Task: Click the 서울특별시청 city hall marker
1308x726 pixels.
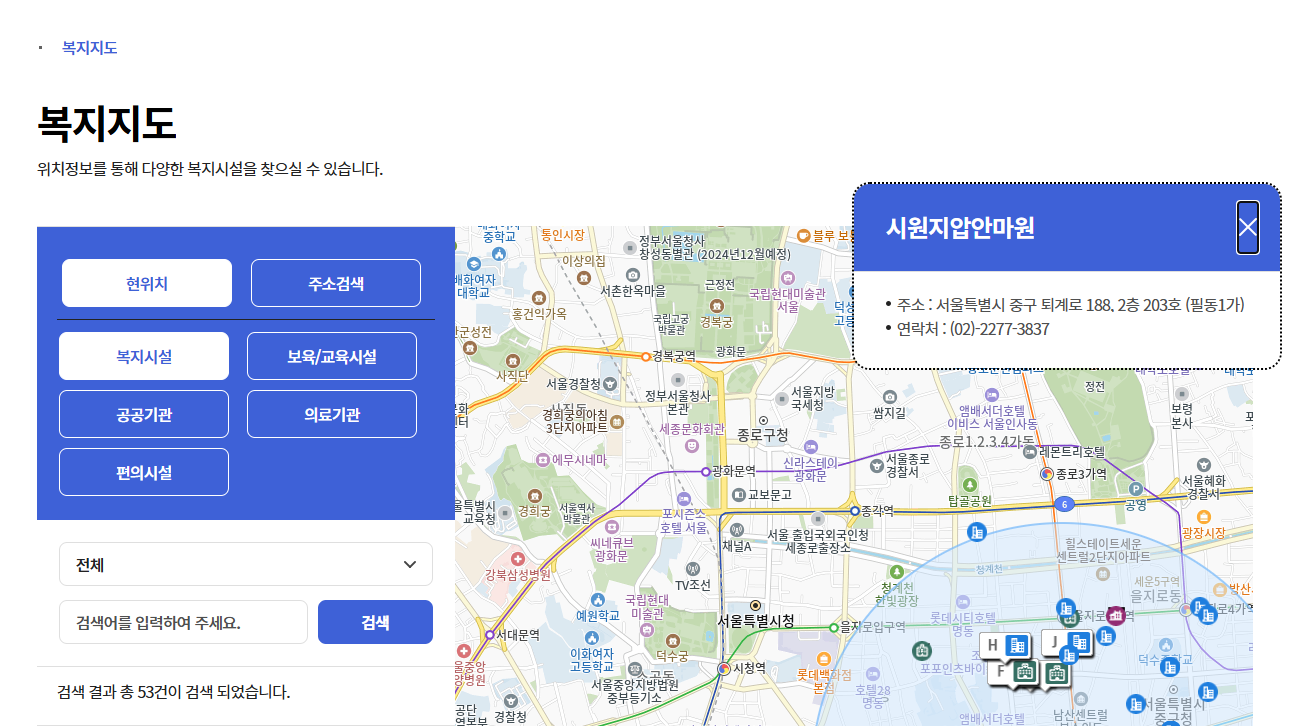Action: pyautogui.click(x=756, y=605)
